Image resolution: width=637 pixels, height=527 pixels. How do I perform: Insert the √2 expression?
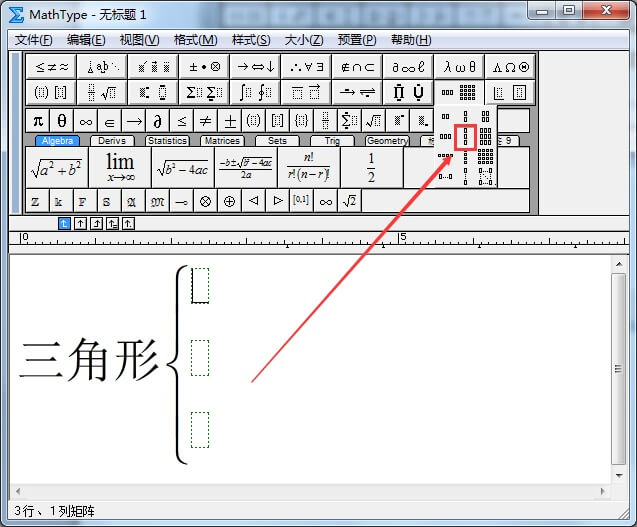[x=349, y=201]
